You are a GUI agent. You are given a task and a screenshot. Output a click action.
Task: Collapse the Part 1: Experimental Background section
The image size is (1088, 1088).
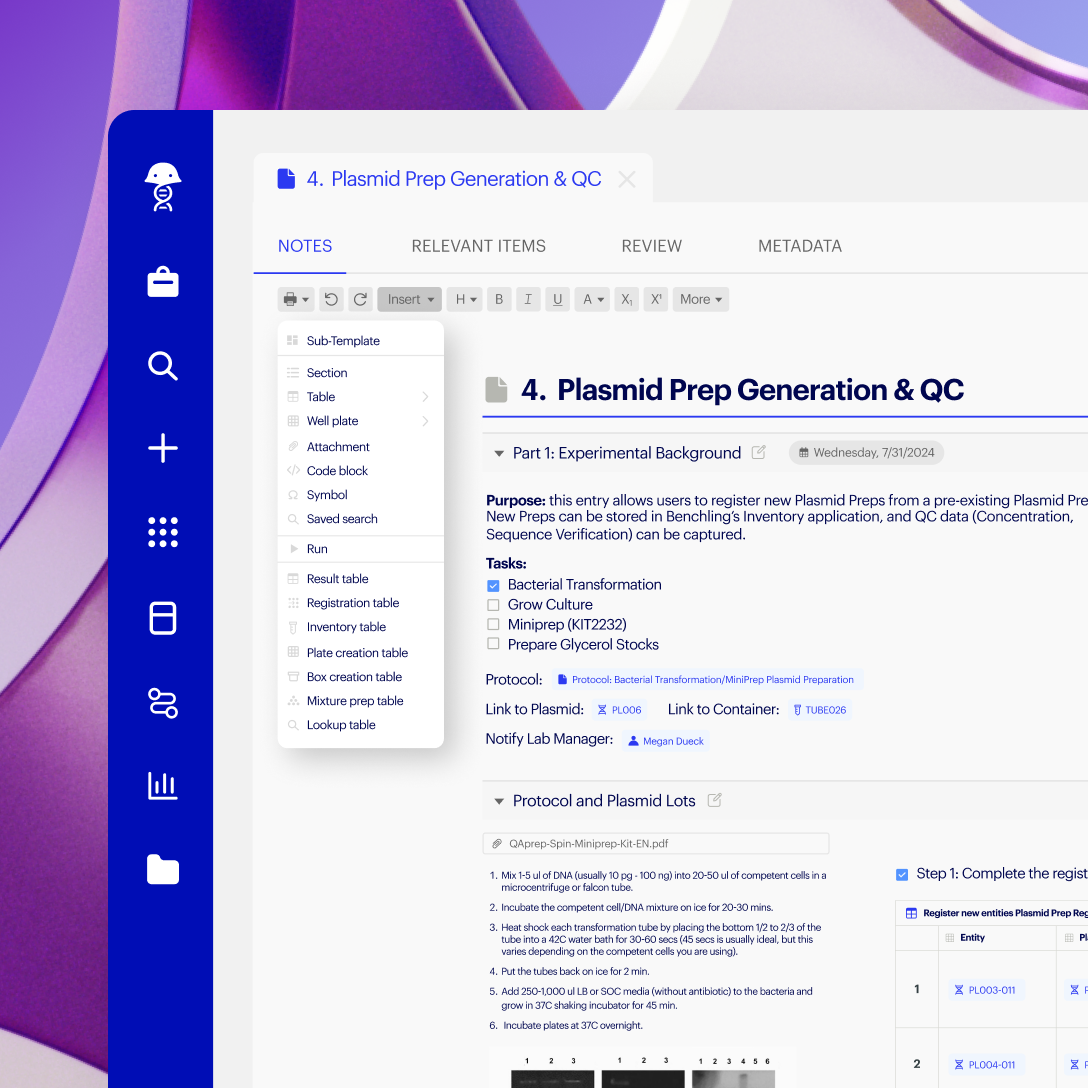[x=499, y=453]
